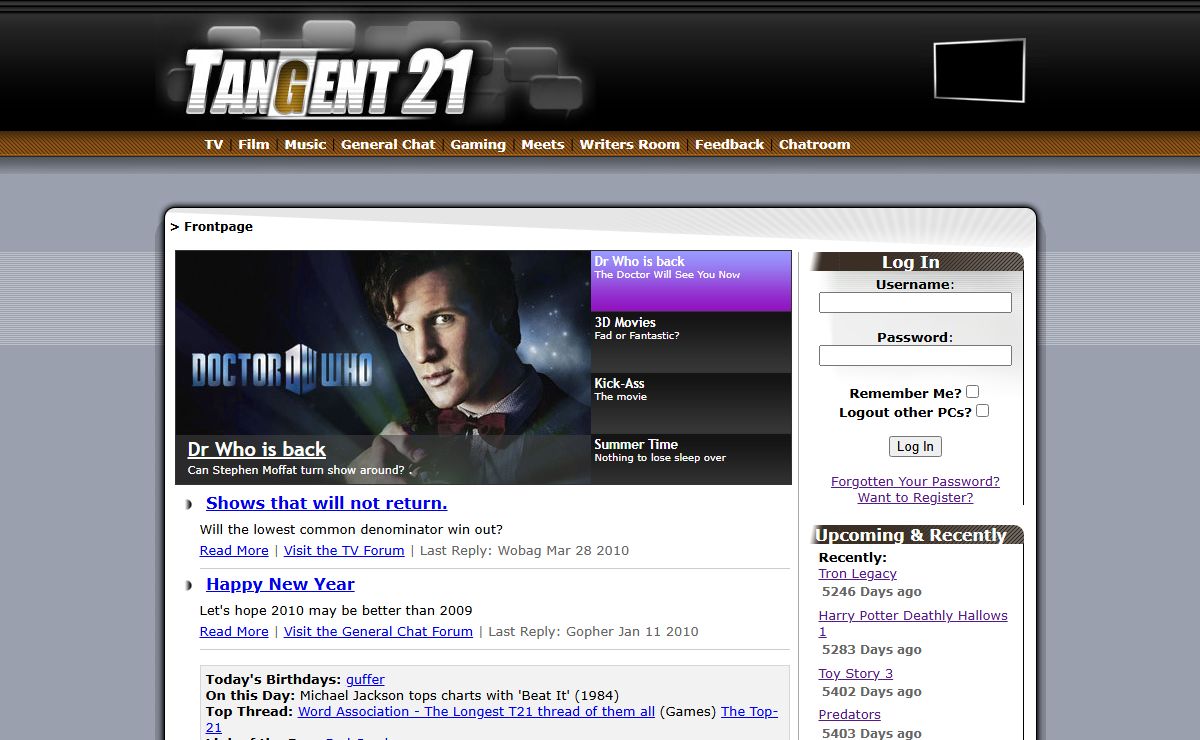Click the Log In button
This screenshot has width=1200, height=740.
[915, 446]
